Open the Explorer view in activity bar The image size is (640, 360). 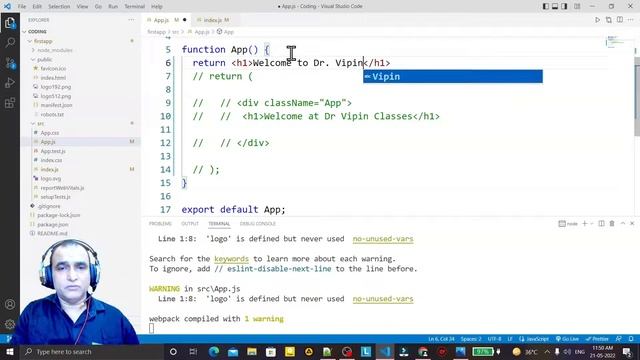coord(10,23)
